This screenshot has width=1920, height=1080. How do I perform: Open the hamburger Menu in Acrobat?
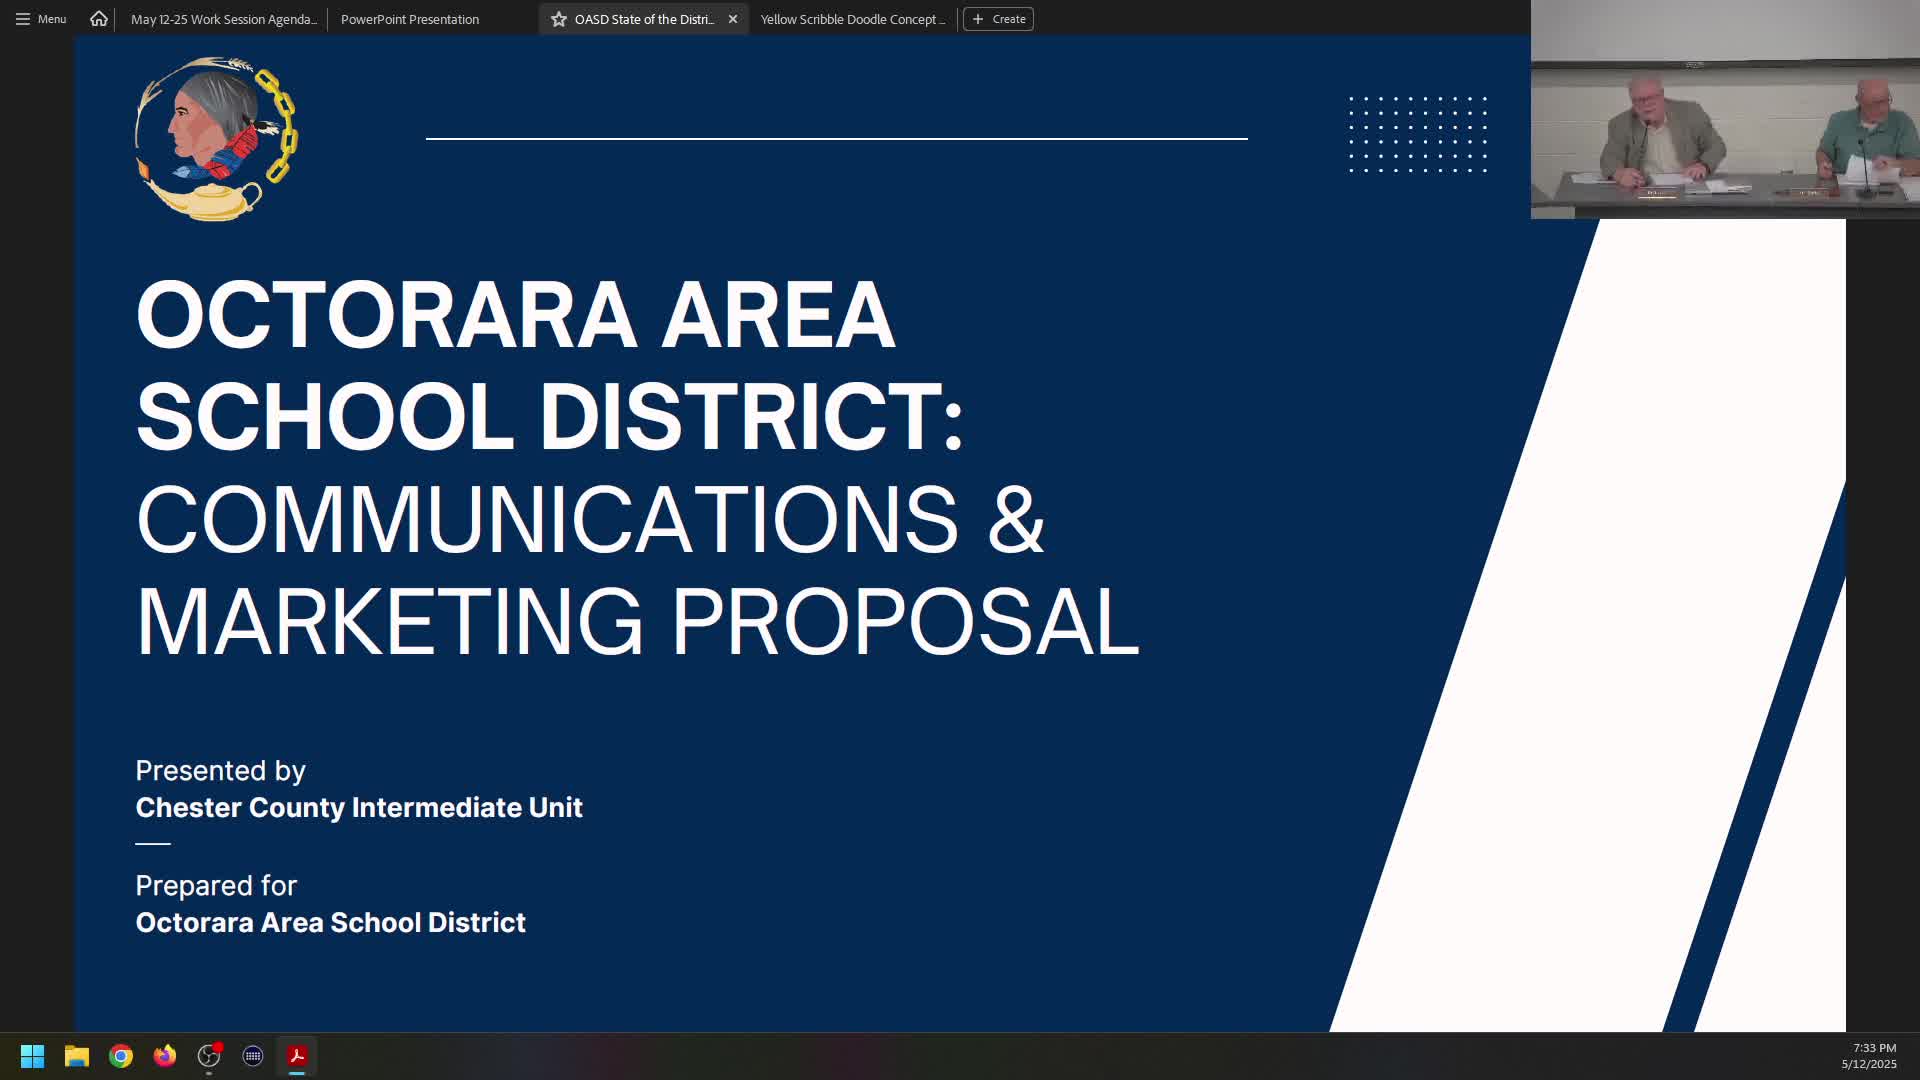click(x=40, y=19)
